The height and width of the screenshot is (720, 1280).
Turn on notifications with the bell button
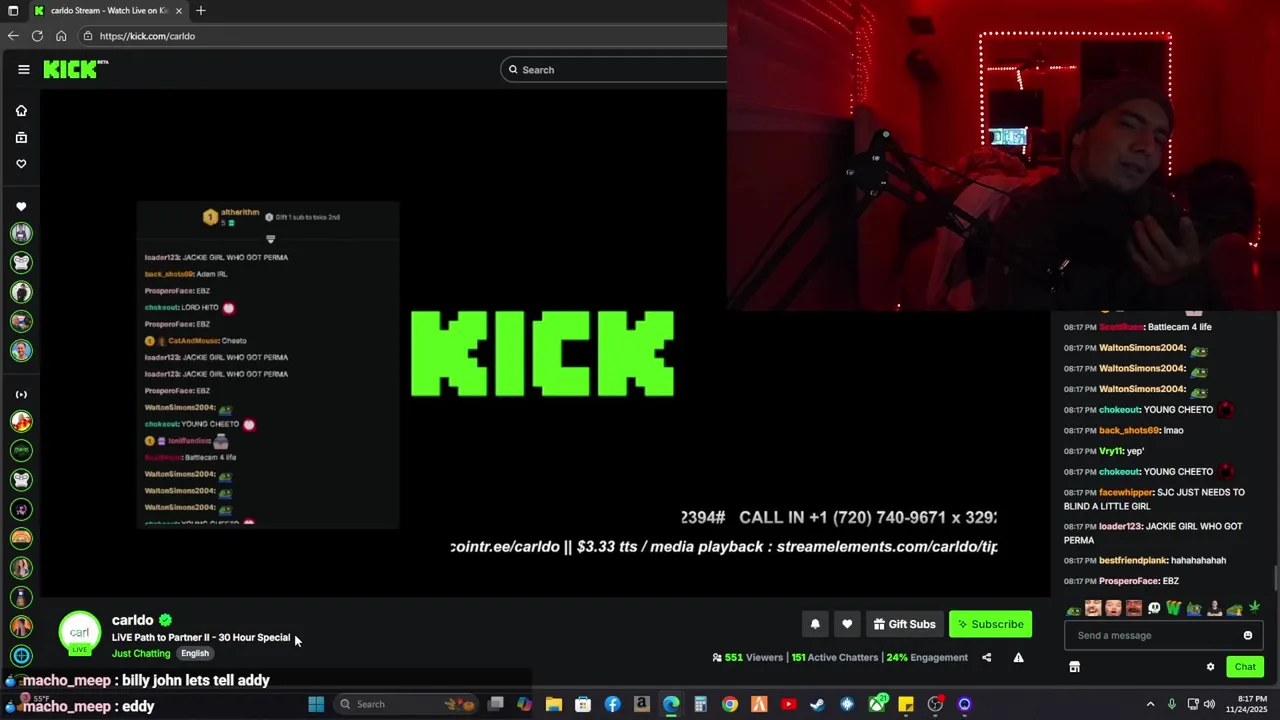point(815,624)
